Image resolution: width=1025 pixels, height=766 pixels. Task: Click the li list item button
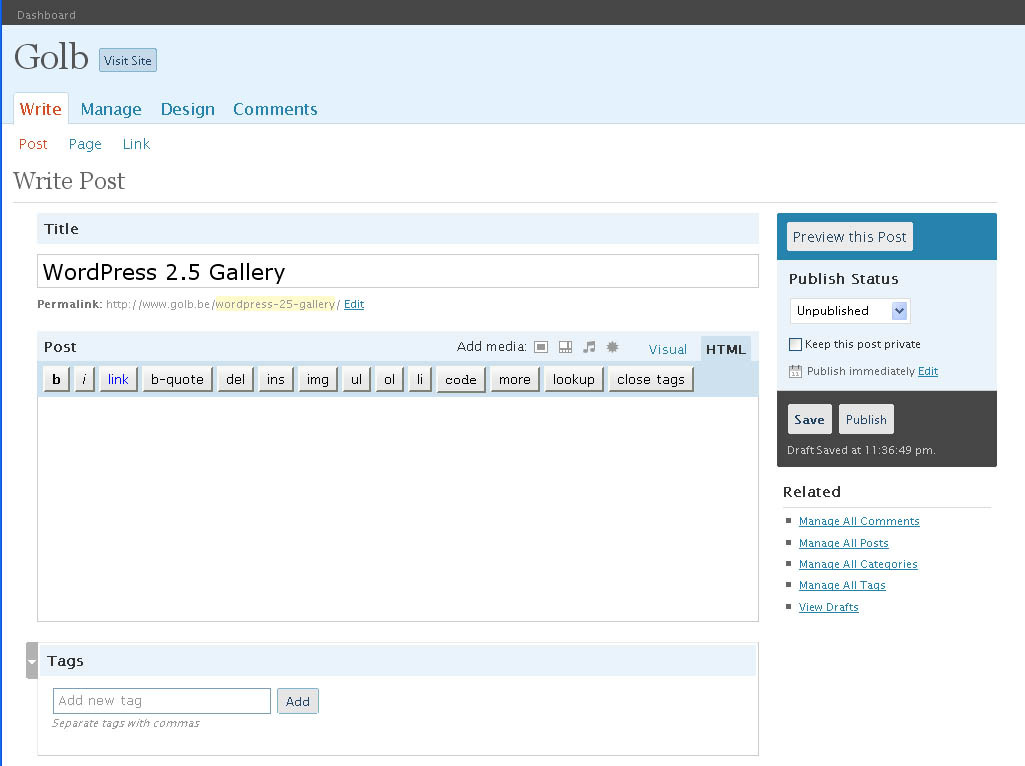tap(420, 379)
